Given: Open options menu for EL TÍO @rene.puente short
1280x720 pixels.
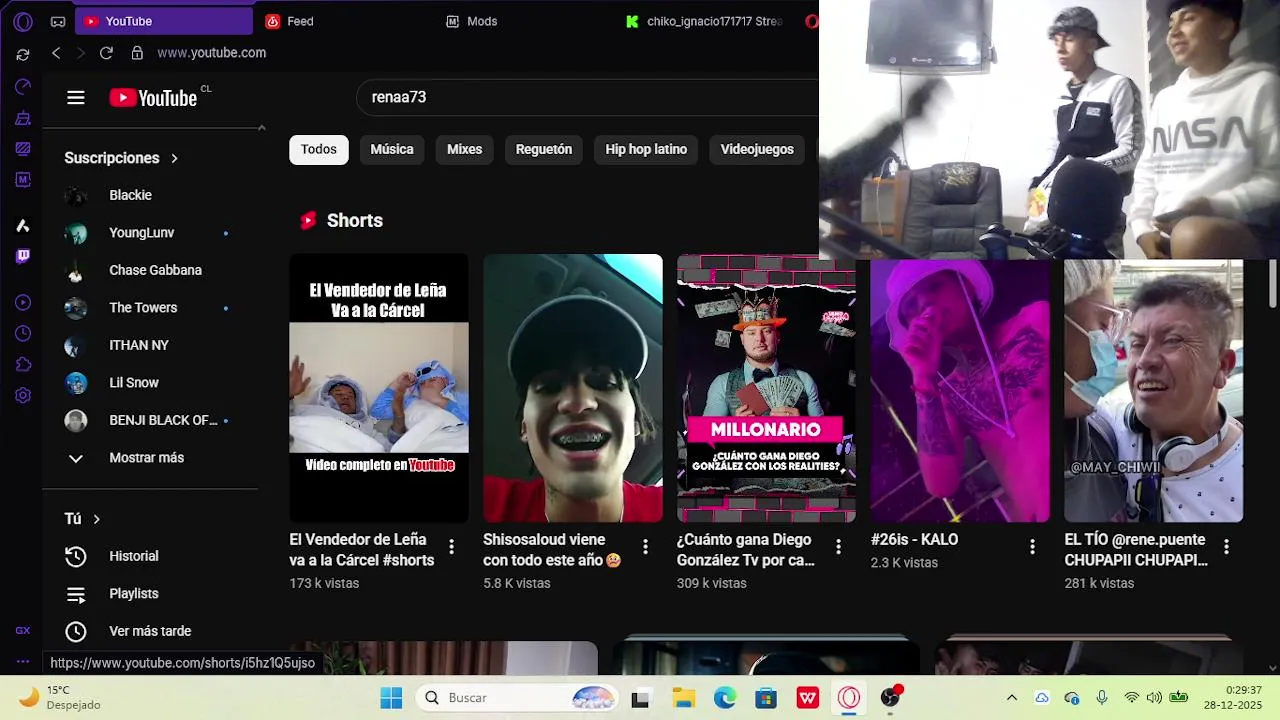Looking at the screenshot, I should [1226, 547].
